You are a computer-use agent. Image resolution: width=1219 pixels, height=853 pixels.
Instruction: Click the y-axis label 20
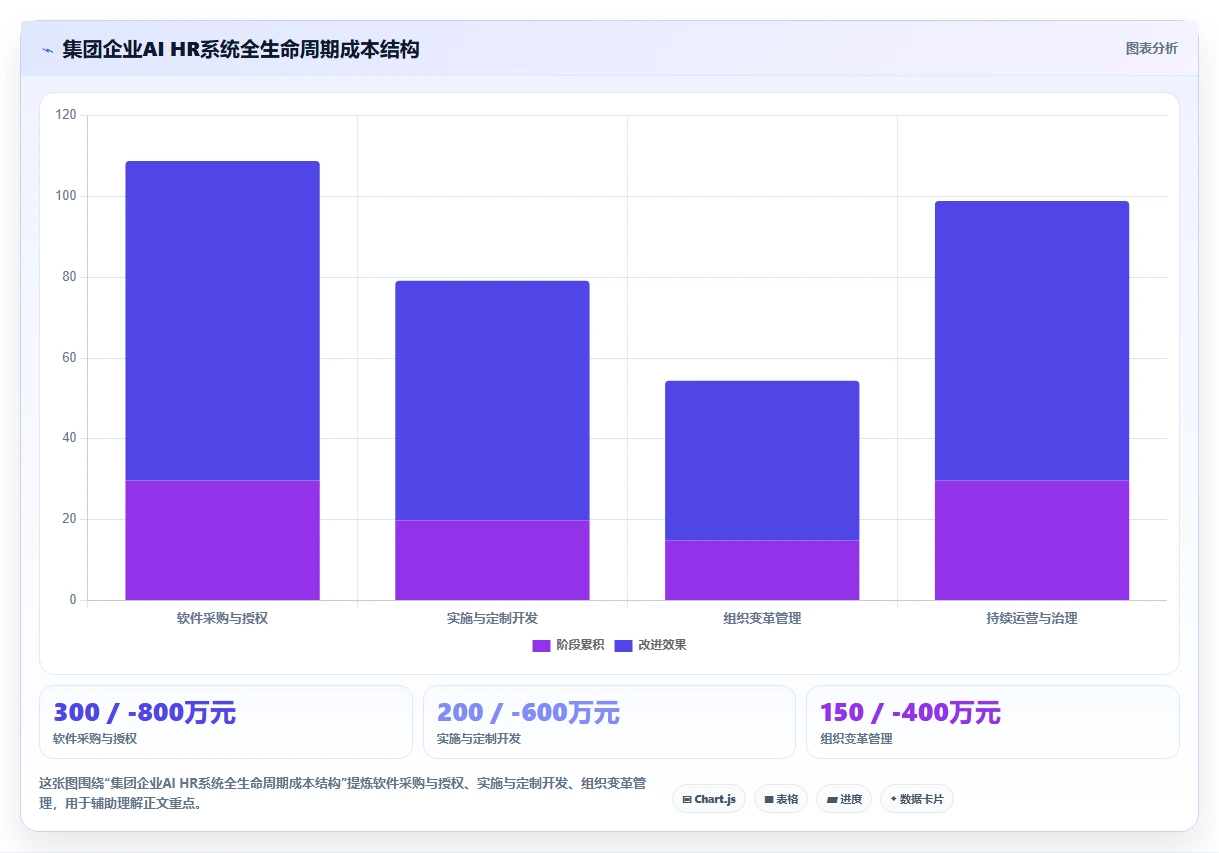(x=69, y=519)
